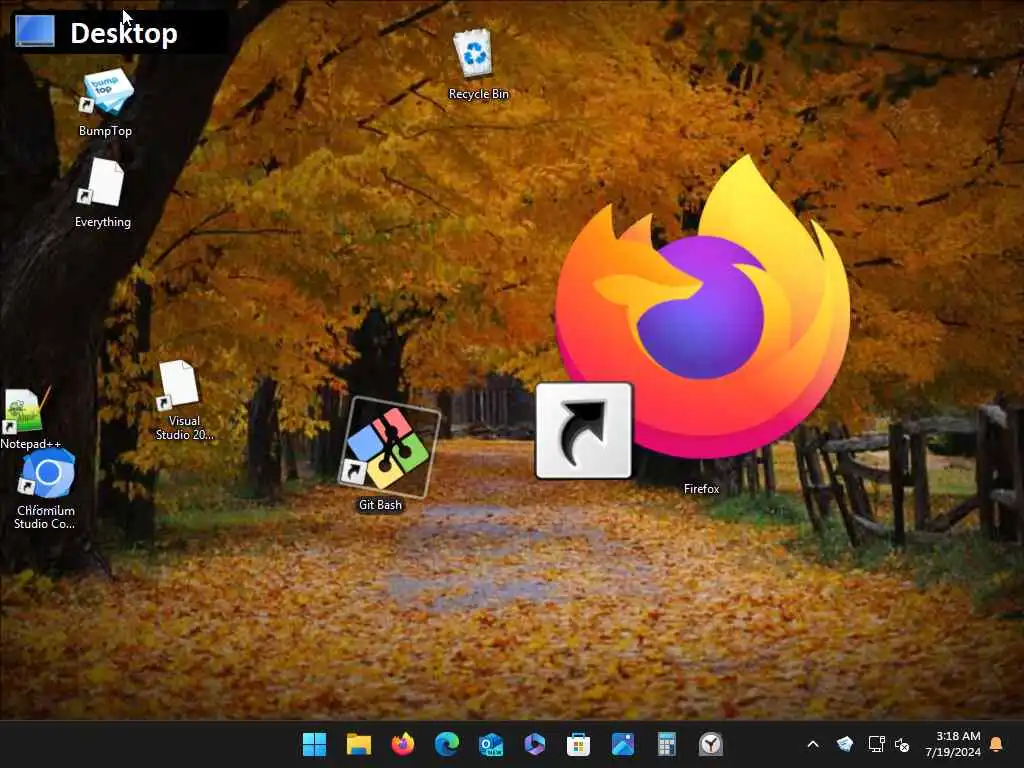Click the Recycle Bin text label
This screenshot has width=1024, height=768.
coord(478,94)
